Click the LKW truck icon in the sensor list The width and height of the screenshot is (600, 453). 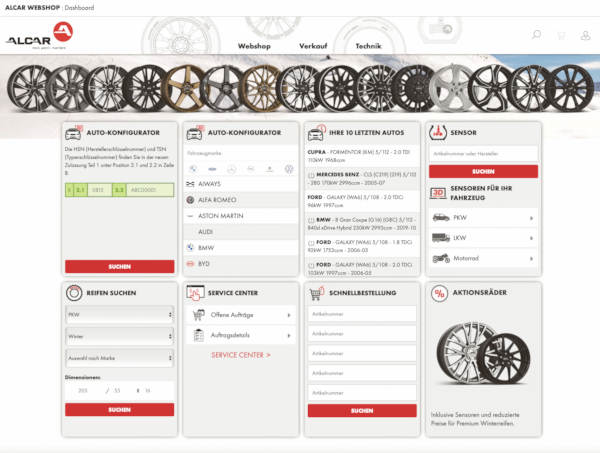441,238
